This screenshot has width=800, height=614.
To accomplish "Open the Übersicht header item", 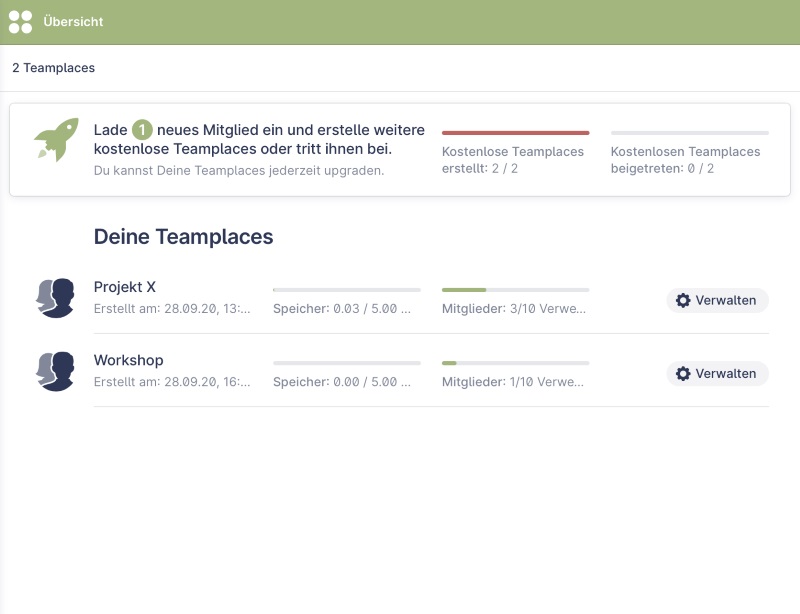I will (x=73, y=22).
